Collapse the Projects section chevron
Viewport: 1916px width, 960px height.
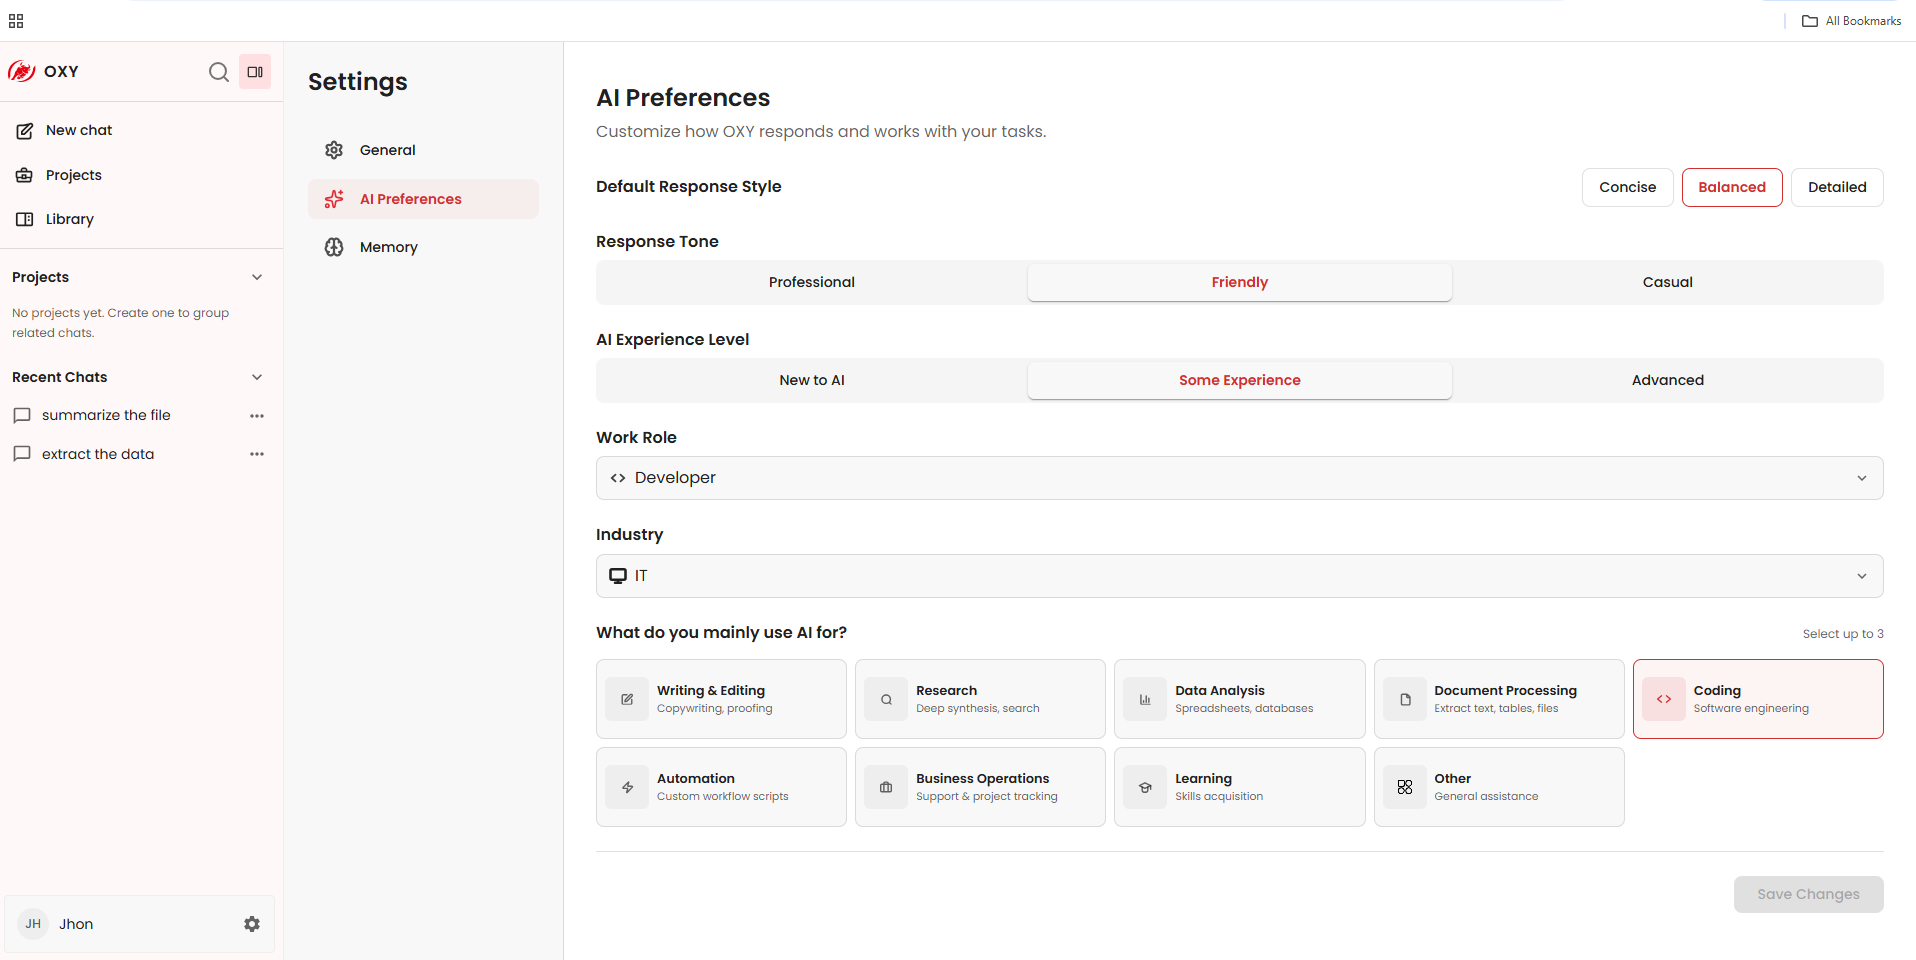(x=257, y=277)
